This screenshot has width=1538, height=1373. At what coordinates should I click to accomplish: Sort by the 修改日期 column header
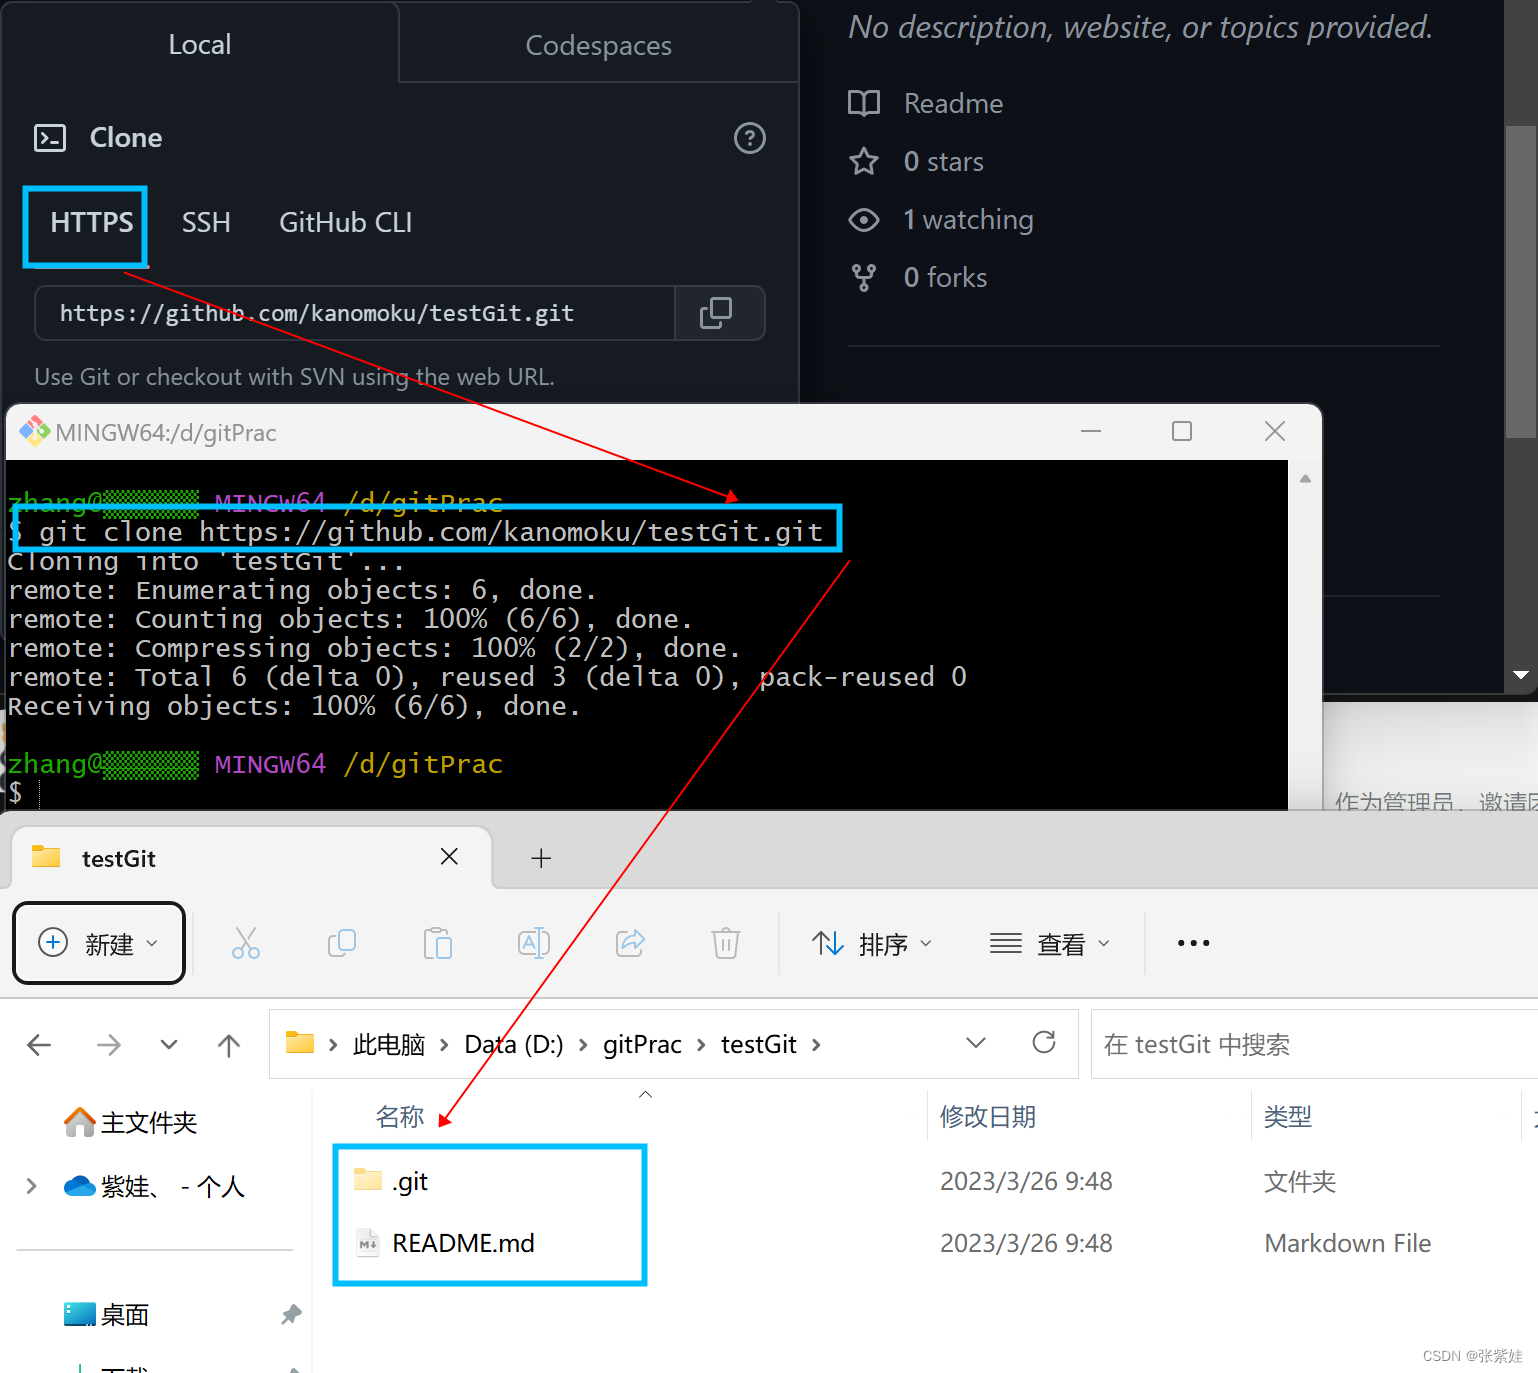(988, 1117)
